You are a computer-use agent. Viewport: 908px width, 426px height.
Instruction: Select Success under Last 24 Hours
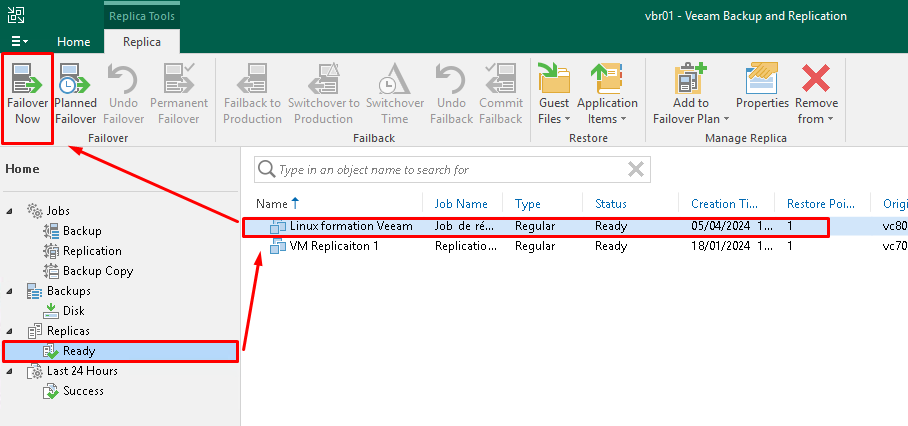click(83, 391)
